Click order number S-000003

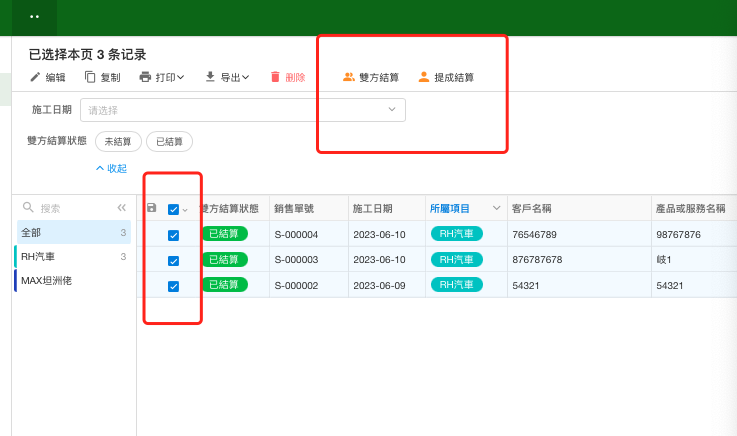pos(296,260)
